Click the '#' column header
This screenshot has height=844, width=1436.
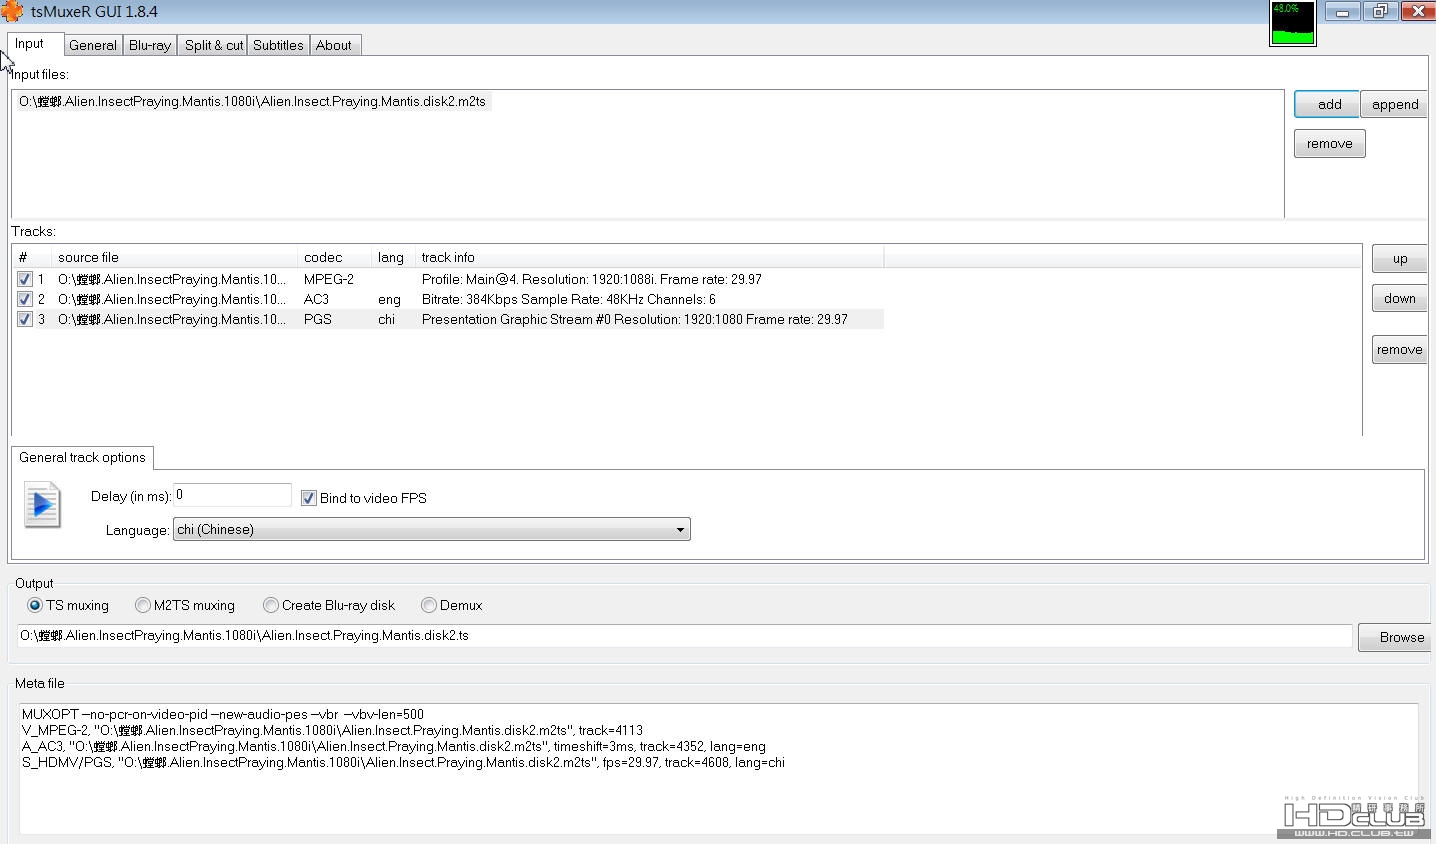[32, 257]
